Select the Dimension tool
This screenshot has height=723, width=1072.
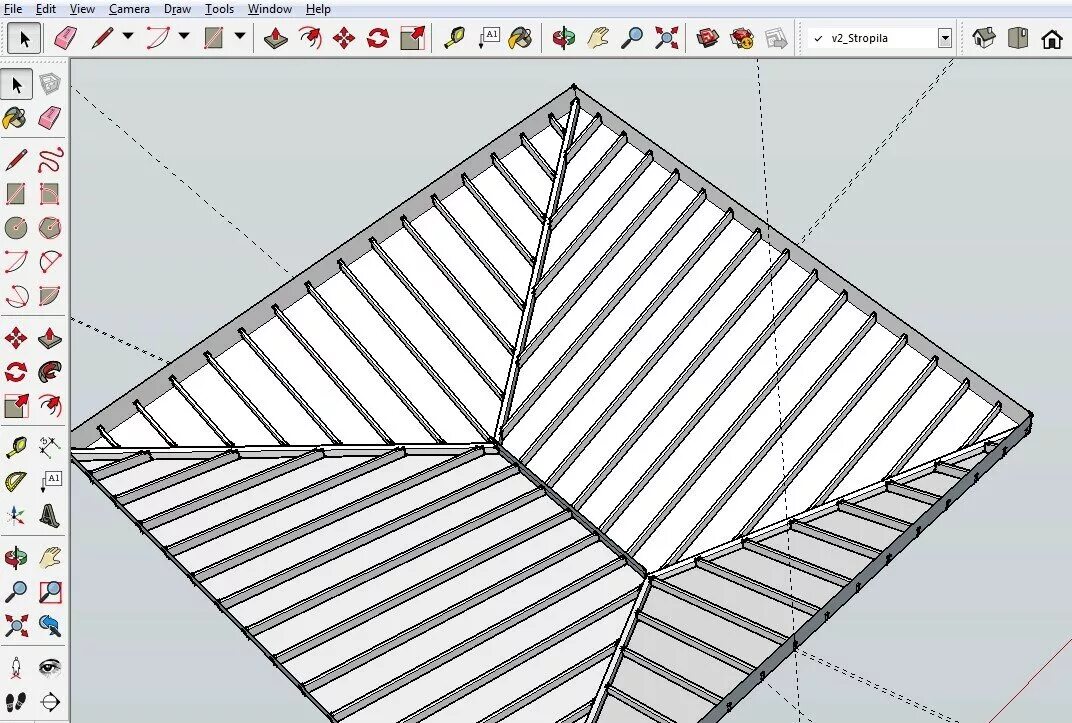coord(49,448)
